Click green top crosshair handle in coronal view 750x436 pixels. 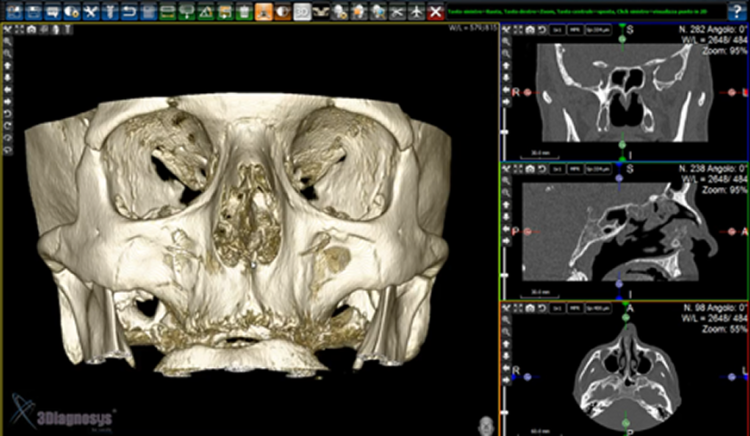tap(622, 39)
